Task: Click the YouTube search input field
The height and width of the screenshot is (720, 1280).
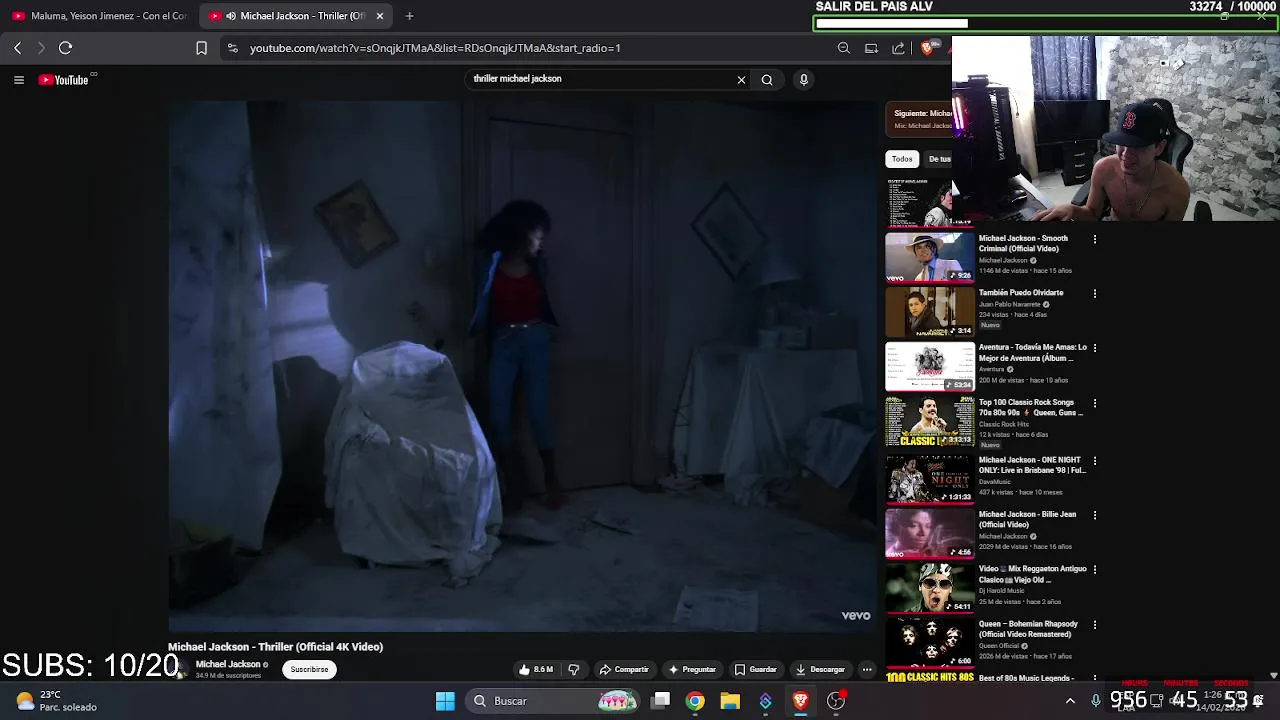Action: (x=600, y=80)
